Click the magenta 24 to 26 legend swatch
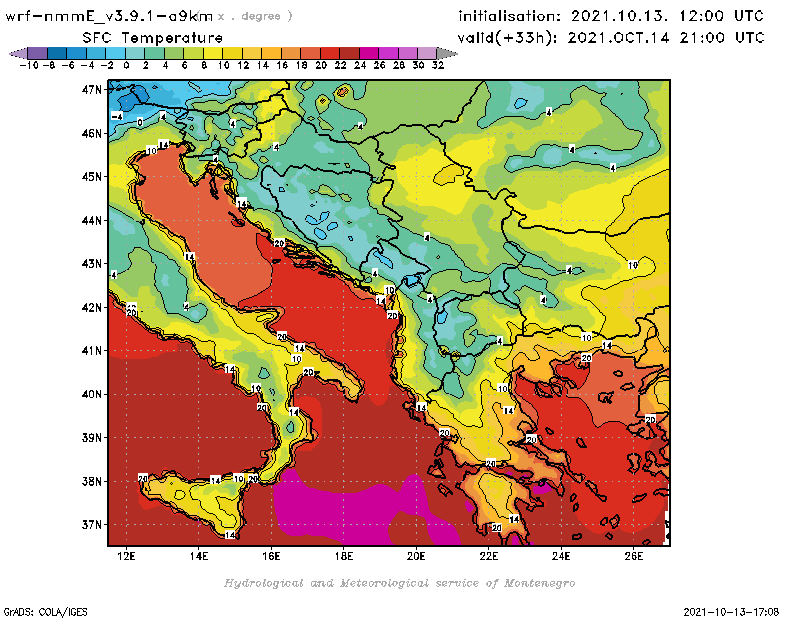This screenshot has width=800, height=618. click(x=369, y=53)
